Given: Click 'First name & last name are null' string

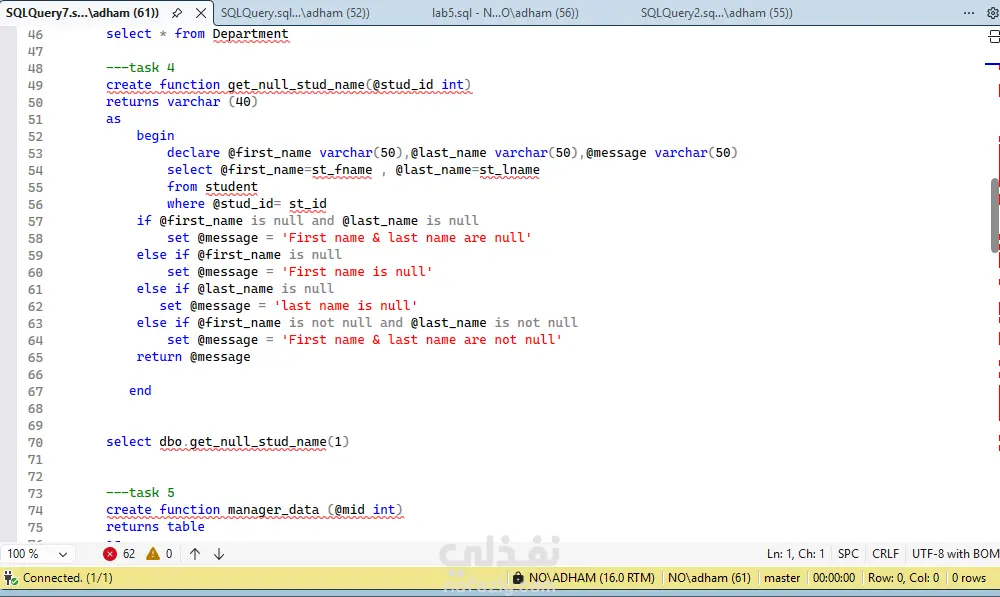Looking at the screenshot, I should tap(406, 237).
